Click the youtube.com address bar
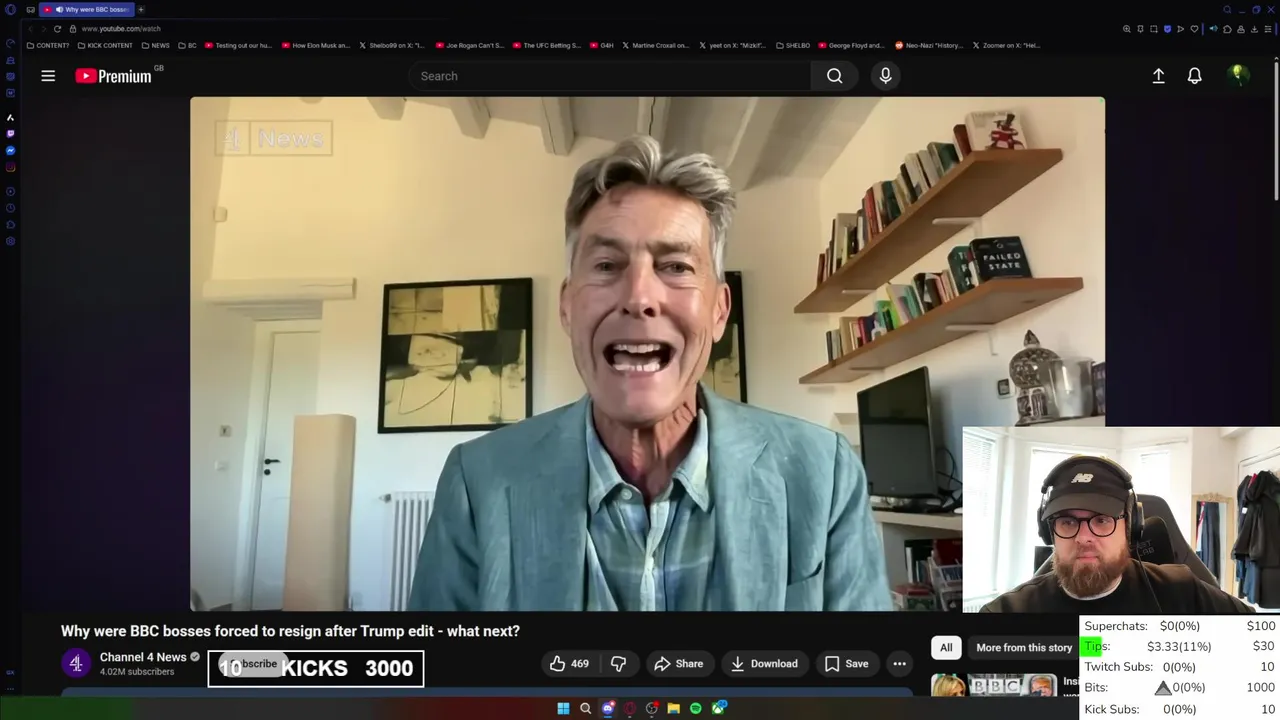This screenshot has width=1280, height=720. [121, 29]
